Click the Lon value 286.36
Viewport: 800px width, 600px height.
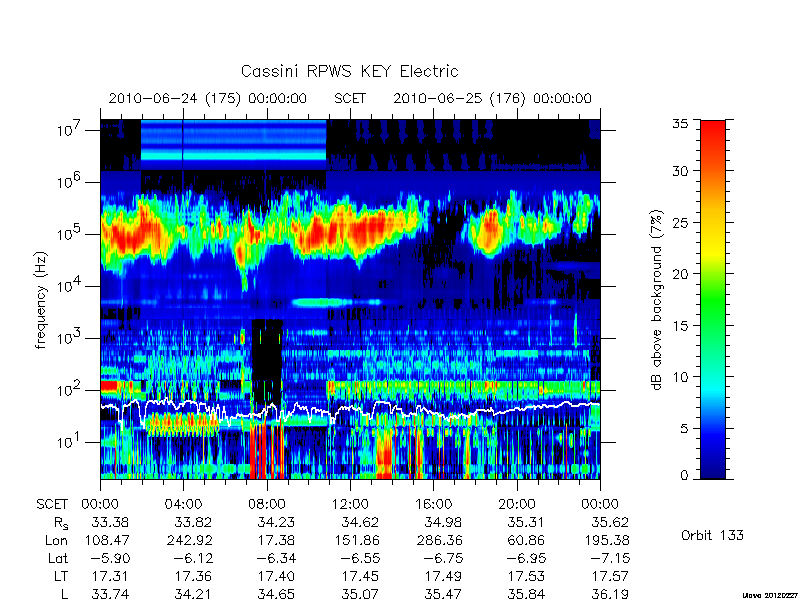[440, 540]
